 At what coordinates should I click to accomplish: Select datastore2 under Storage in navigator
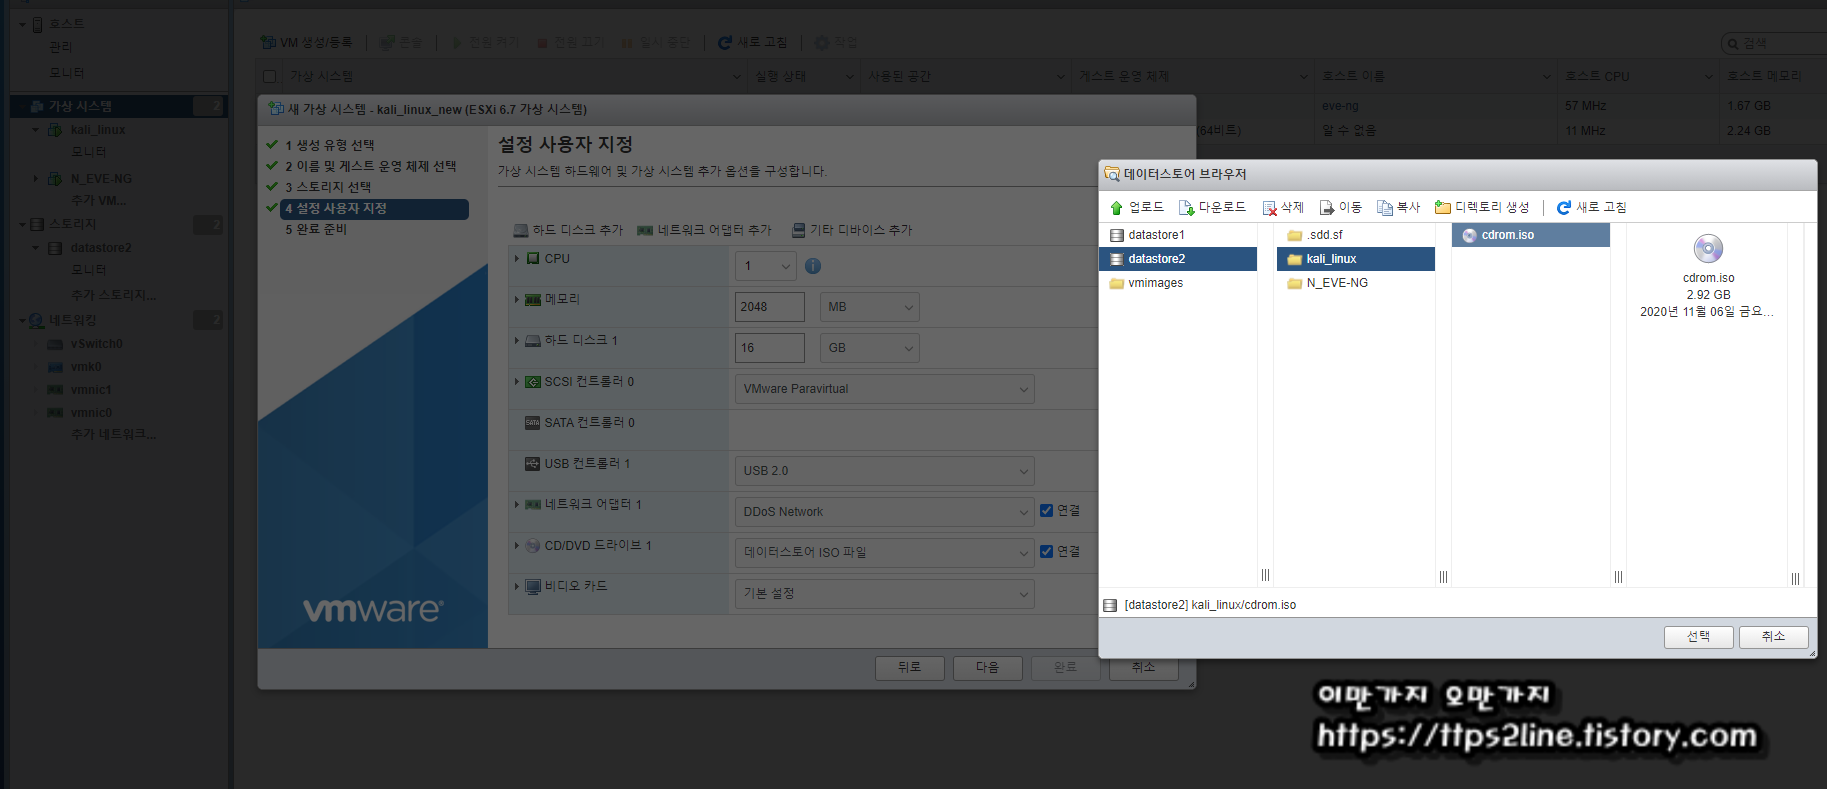(101, 248)
